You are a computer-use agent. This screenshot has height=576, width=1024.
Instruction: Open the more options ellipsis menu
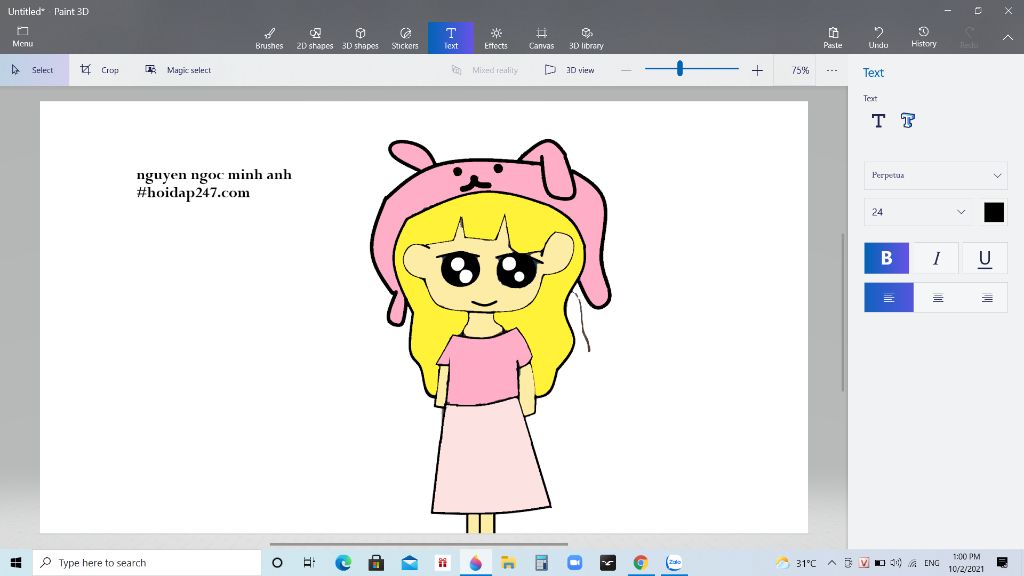click(x=831, y=70)
